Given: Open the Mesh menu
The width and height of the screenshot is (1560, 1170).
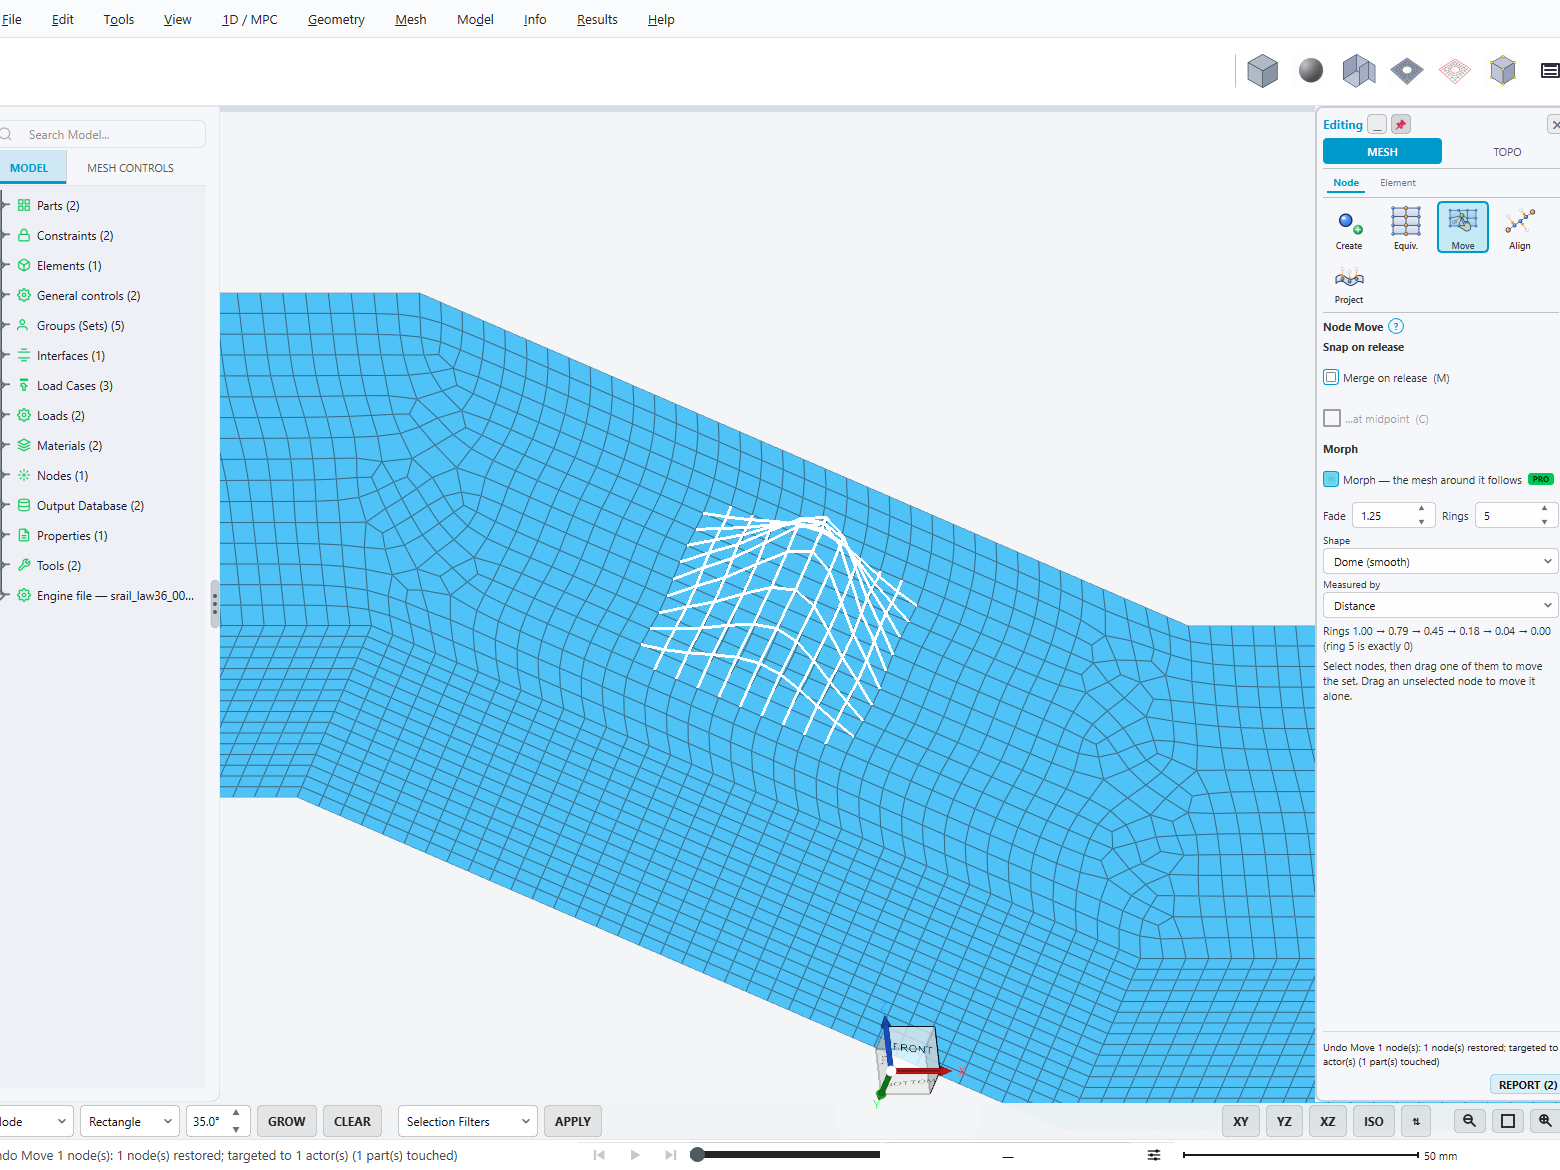Looking at the screenshot, I should click(410, 19).
